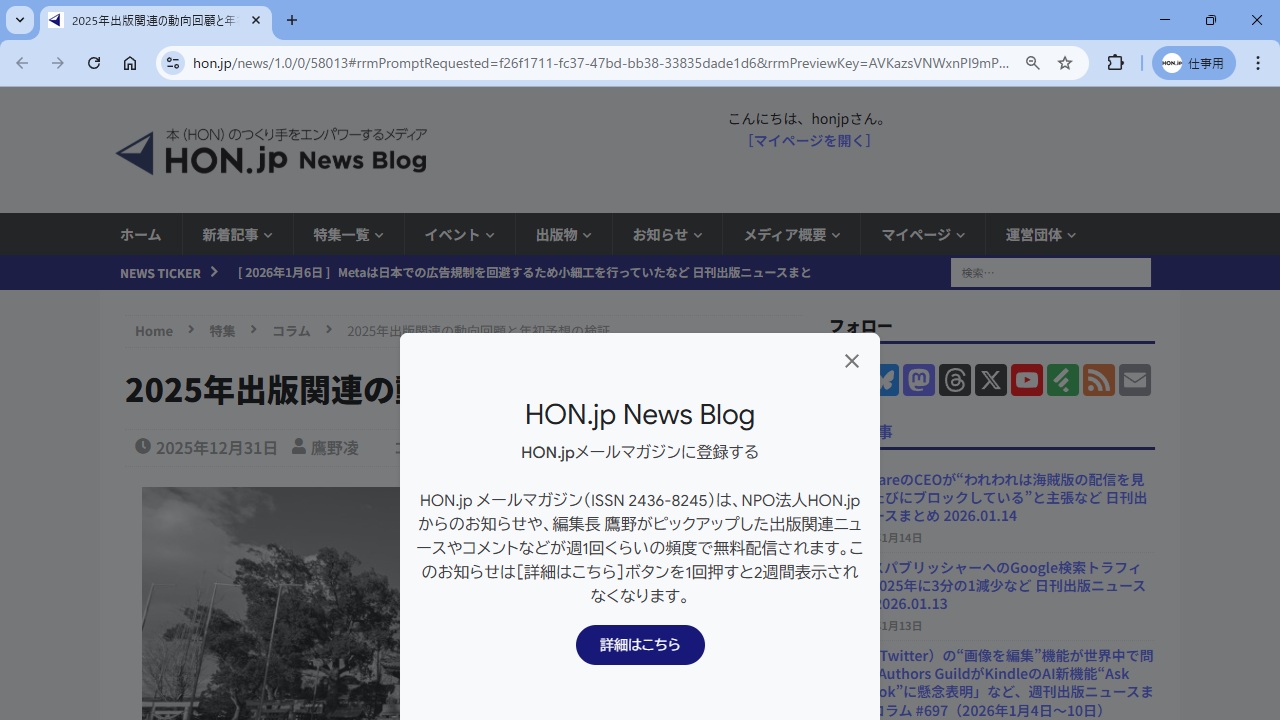Image resolution: width=1280 pixels, height=720 pixels.
Task: Expand the 特集一覧 dropdown menu
Action: (348, 235)
